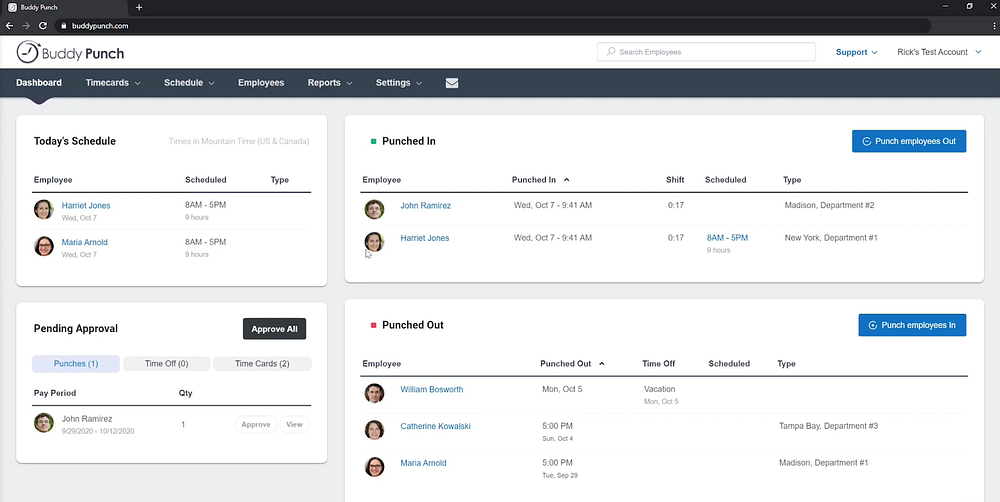The image size is (1000, 502).
Task: View John Ramirez's pending punch
Action: point(294,424)
